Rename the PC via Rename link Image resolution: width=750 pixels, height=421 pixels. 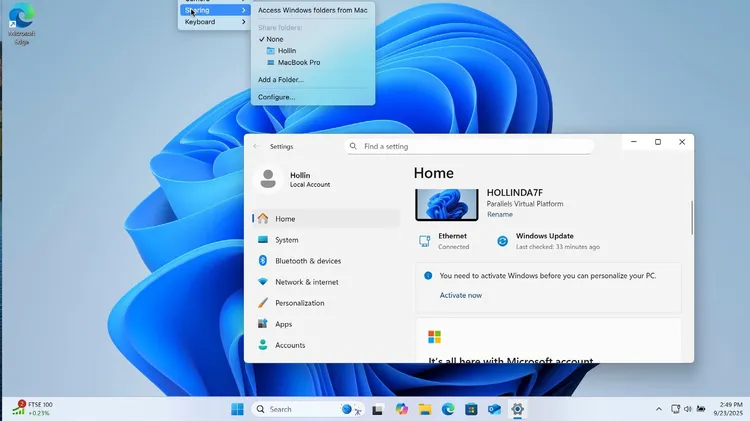[499, 215]
